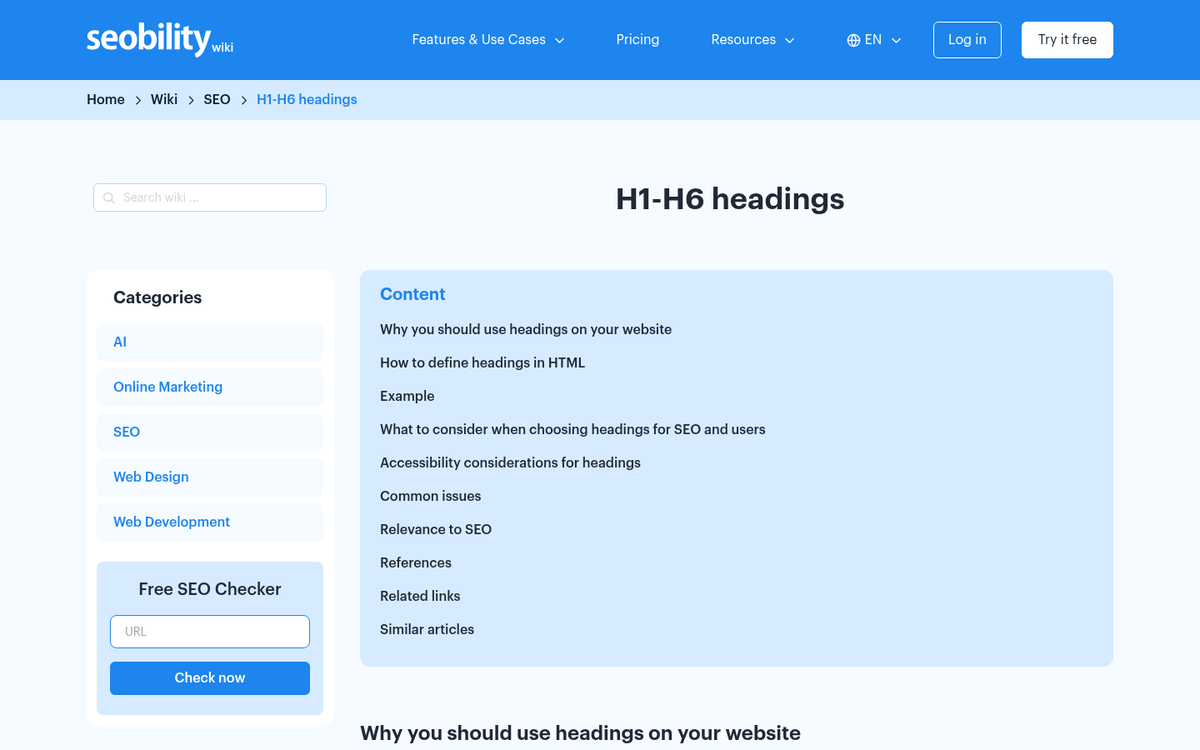Click the SEO breadcrumb link

pyautogui.click(x=217, y=99)
